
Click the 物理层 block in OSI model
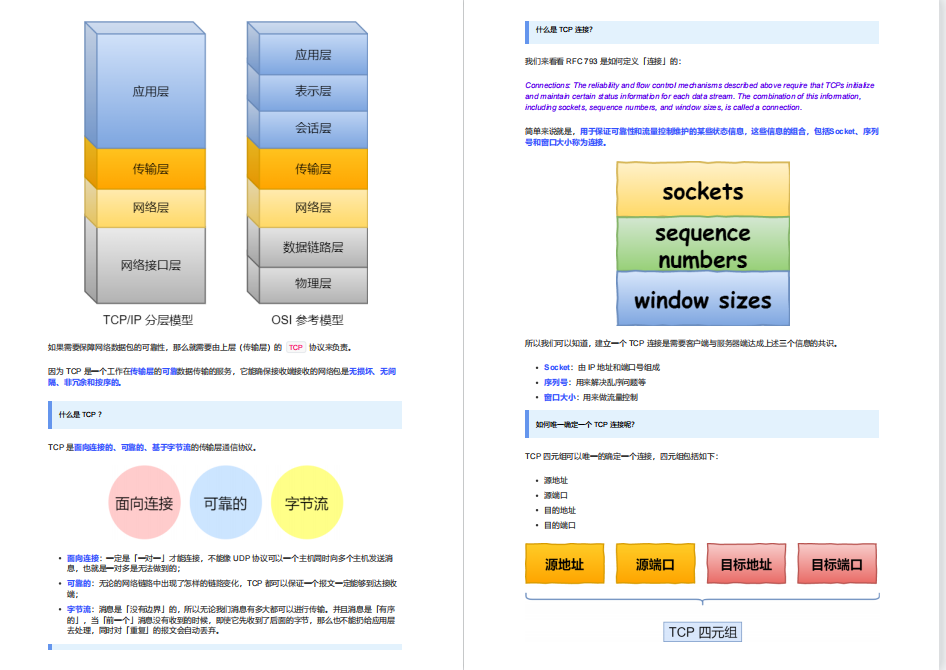pyautogui.click(x=313, y=283)
